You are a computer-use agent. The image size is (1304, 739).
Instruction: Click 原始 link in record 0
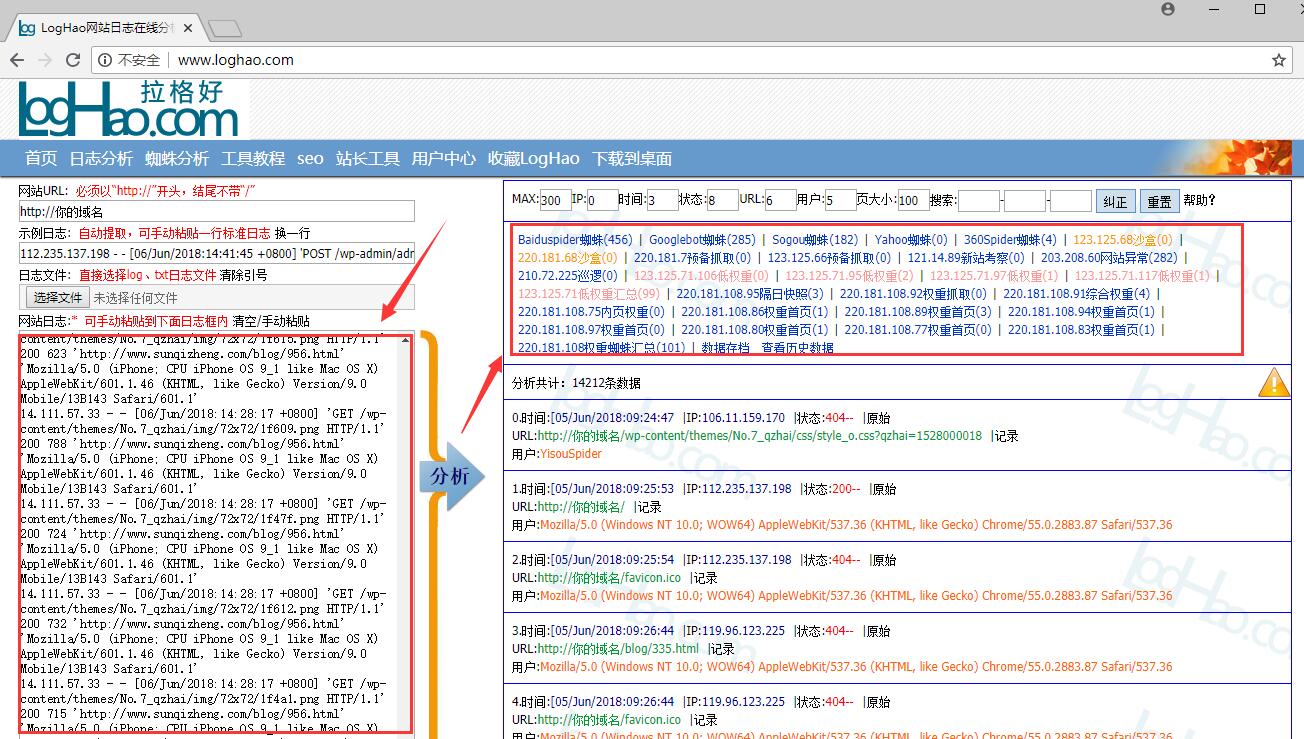[x=878, y=418]
